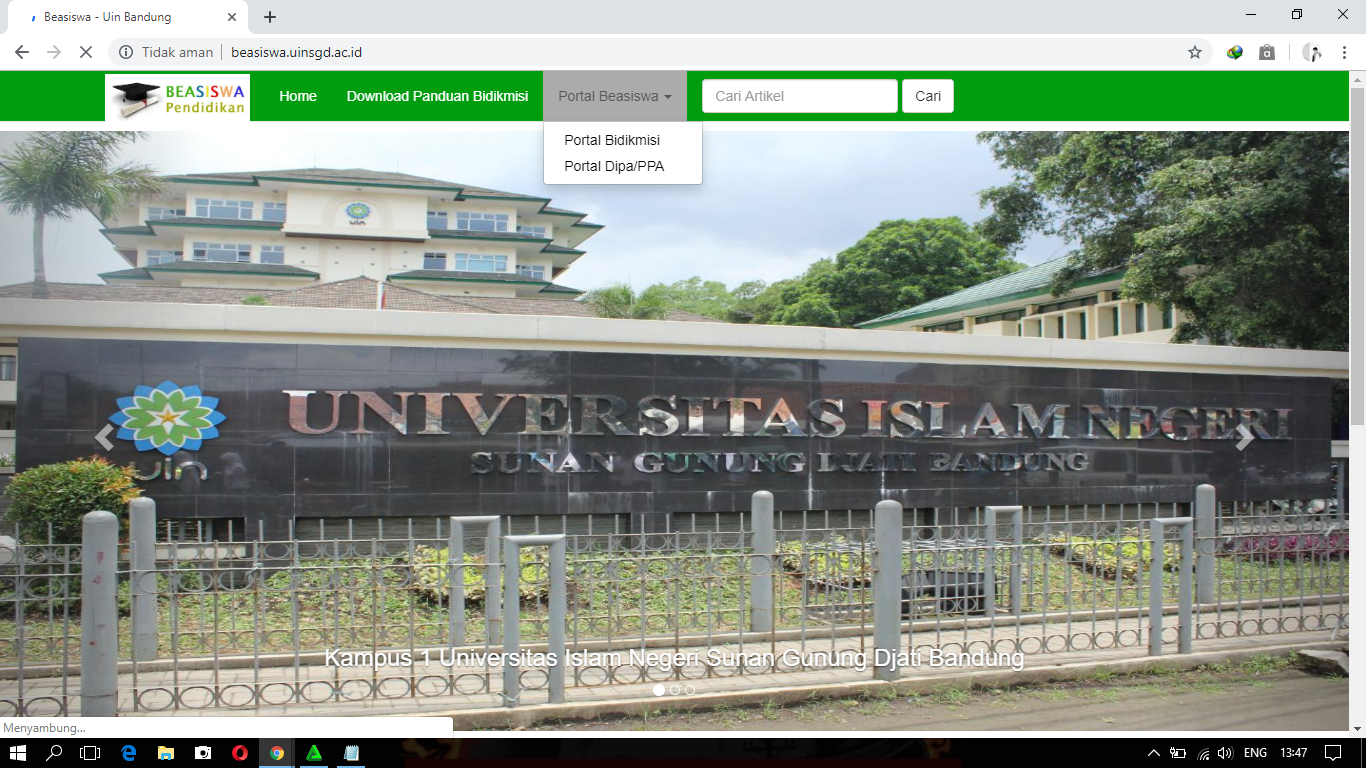
Task: Expand hidden icons in the system tray
Action: [x=1152, y=753]
